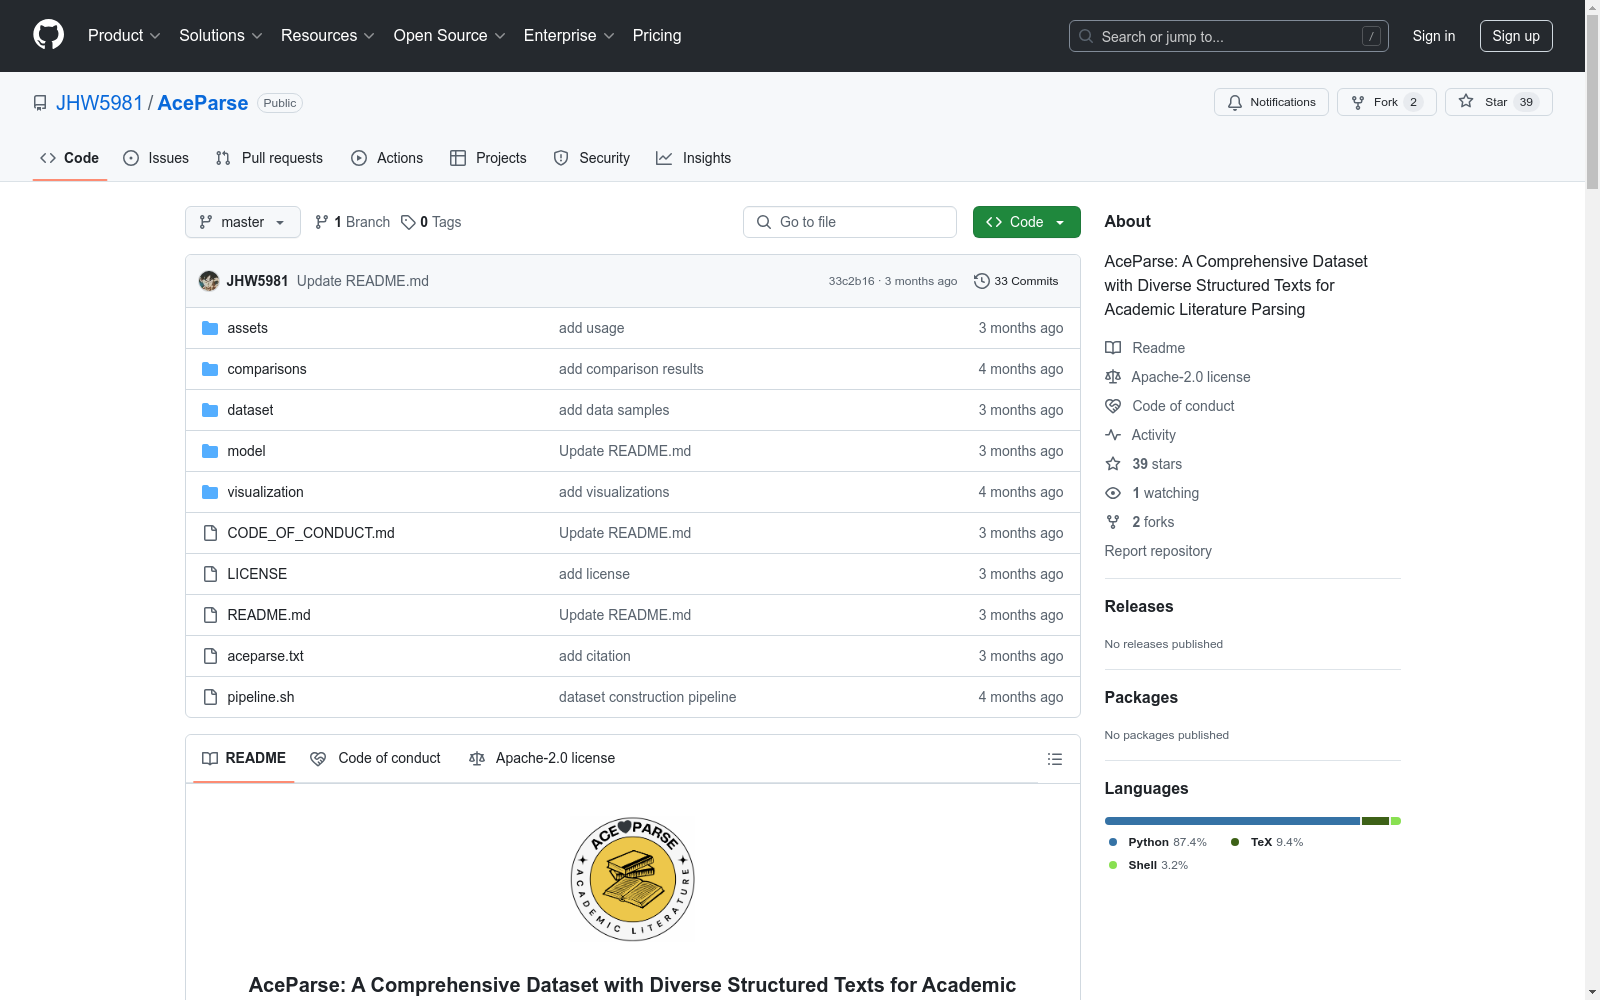This screenshot has width=1600, height=1000.
Task: Click the Notifications bell icon
Action: pos(1235,102)
